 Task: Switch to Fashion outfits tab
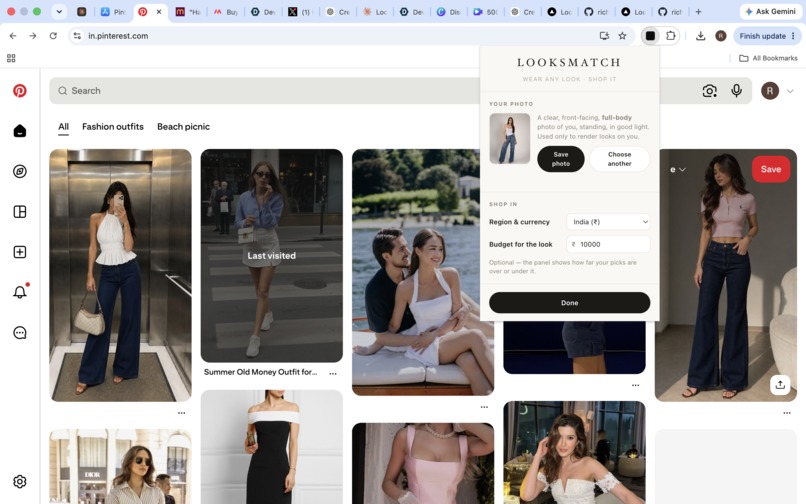[x=113, y=127]
